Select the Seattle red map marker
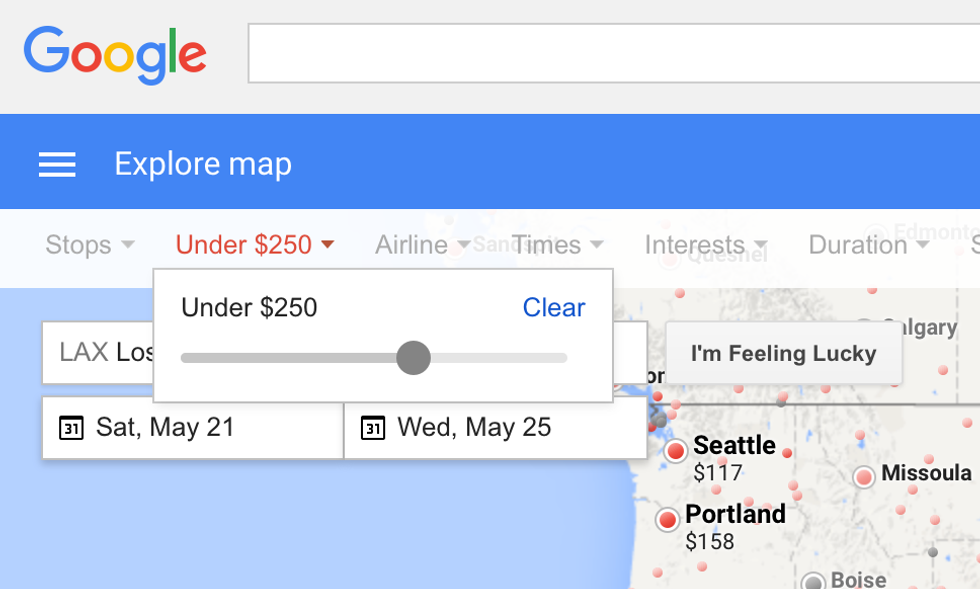 (676, 451)
